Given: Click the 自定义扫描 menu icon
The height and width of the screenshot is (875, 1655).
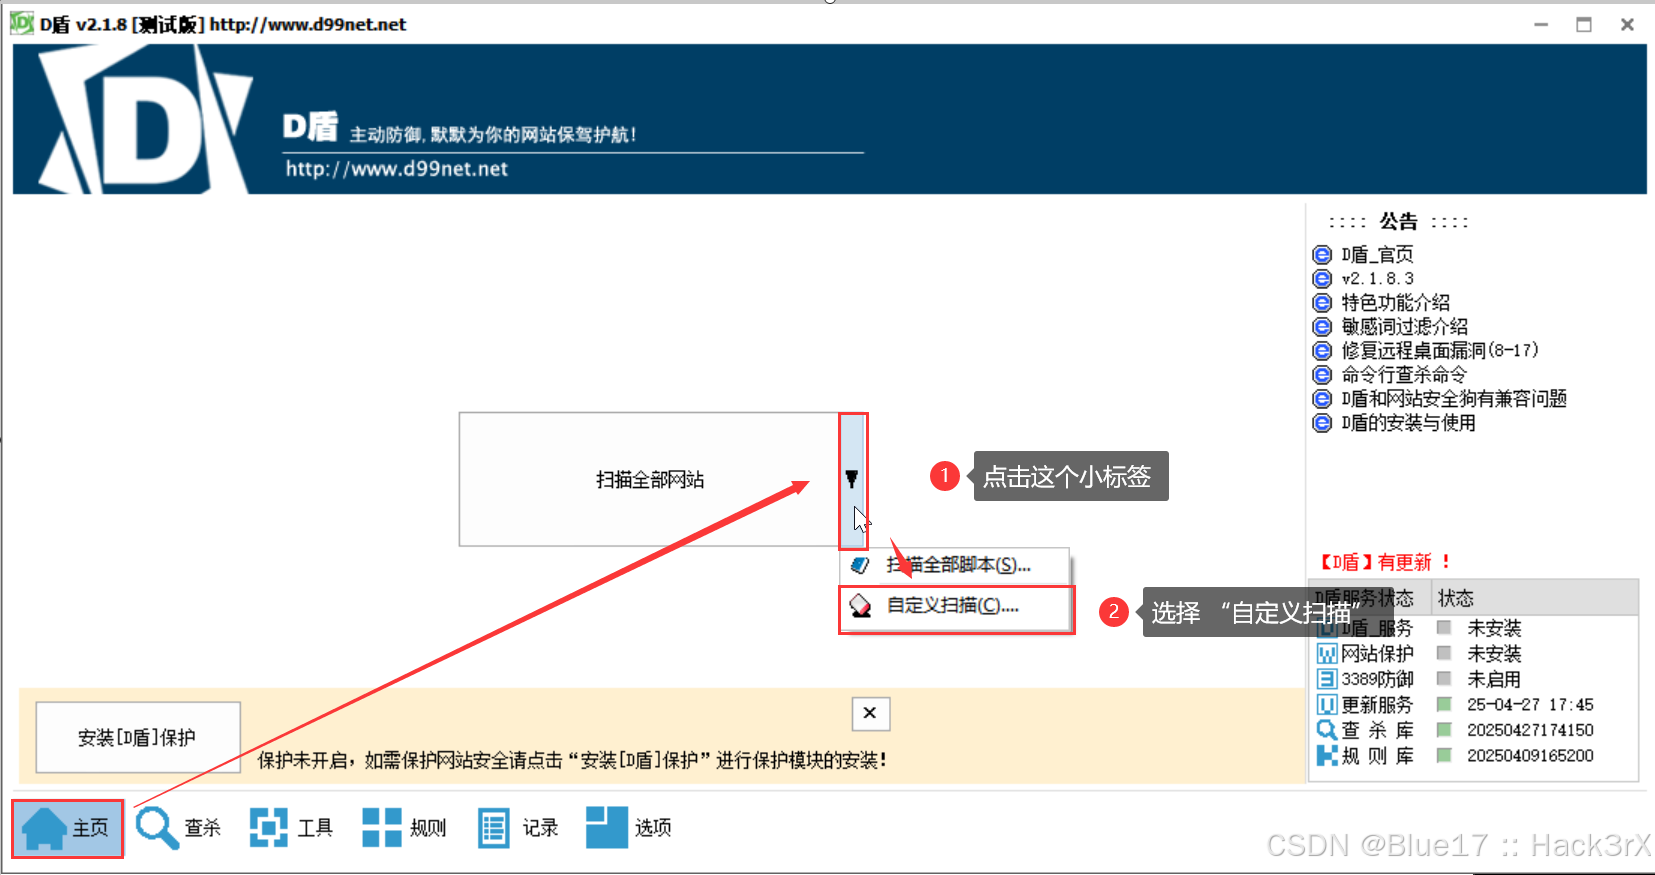Looking at the screenshot, I should tap(860, 606).
